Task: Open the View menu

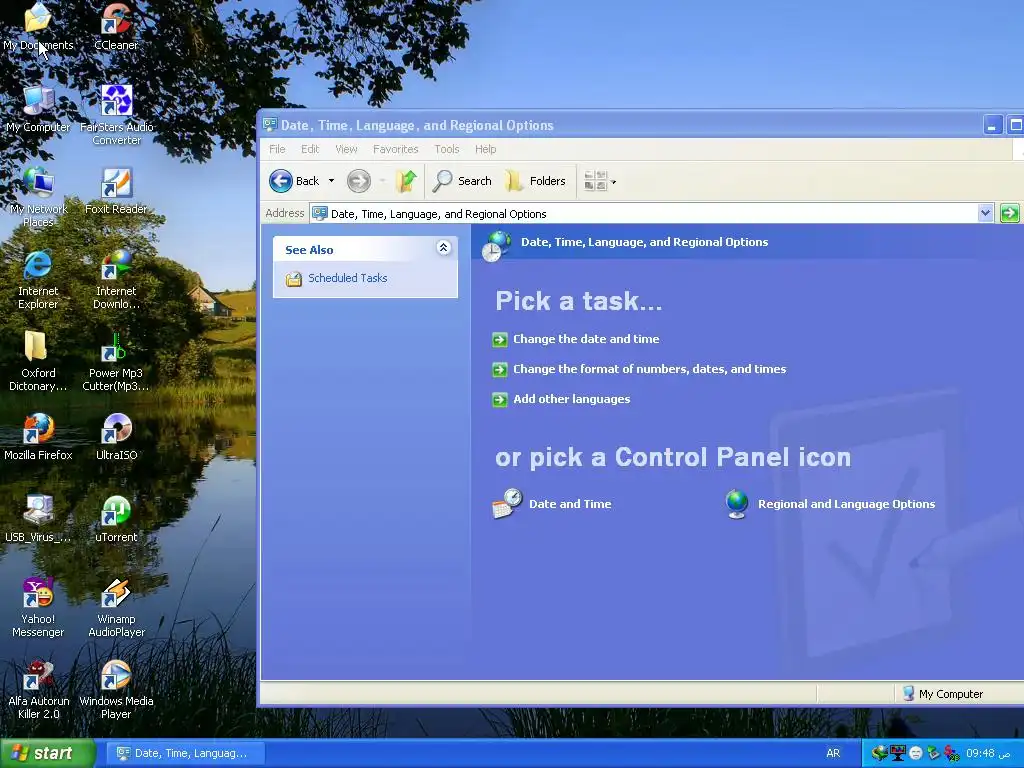Action: (x=346, y=149)
